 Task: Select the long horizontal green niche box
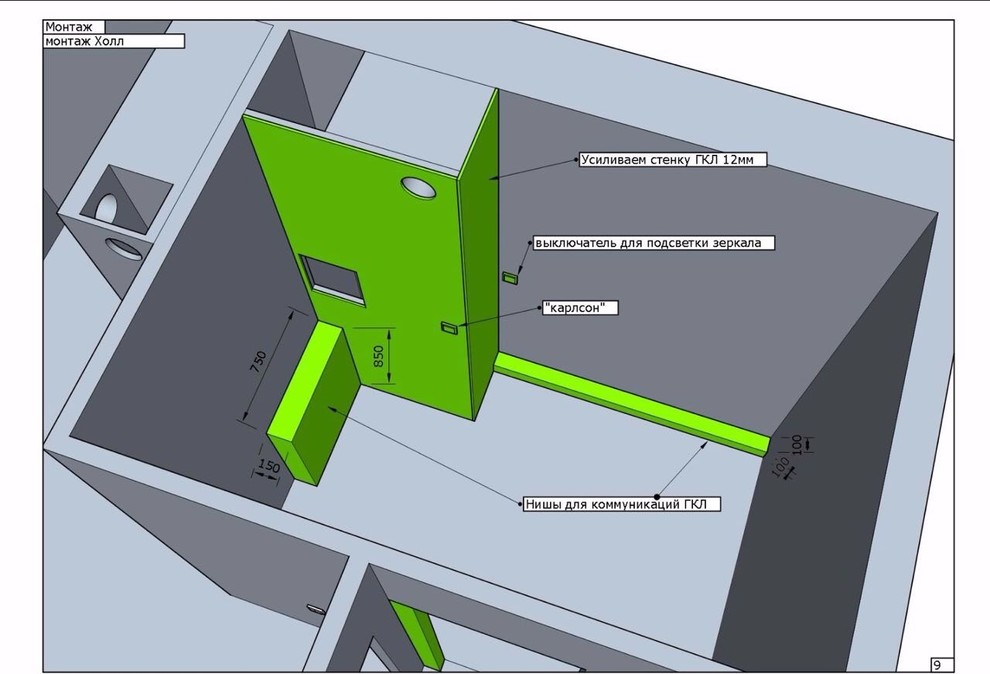tap(630, 402)
